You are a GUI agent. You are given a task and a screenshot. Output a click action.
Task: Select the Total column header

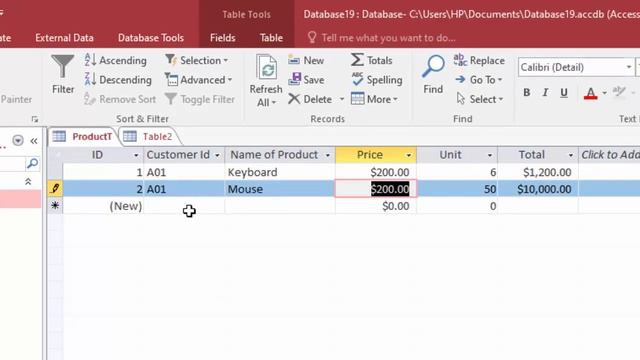click(x=532, y=155)
